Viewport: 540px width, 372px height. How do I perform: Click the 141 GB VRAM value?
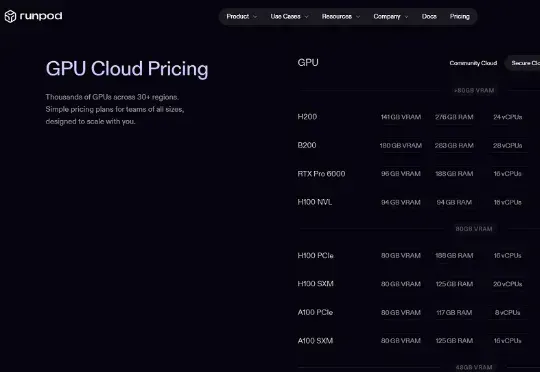(x=401, y=117)
